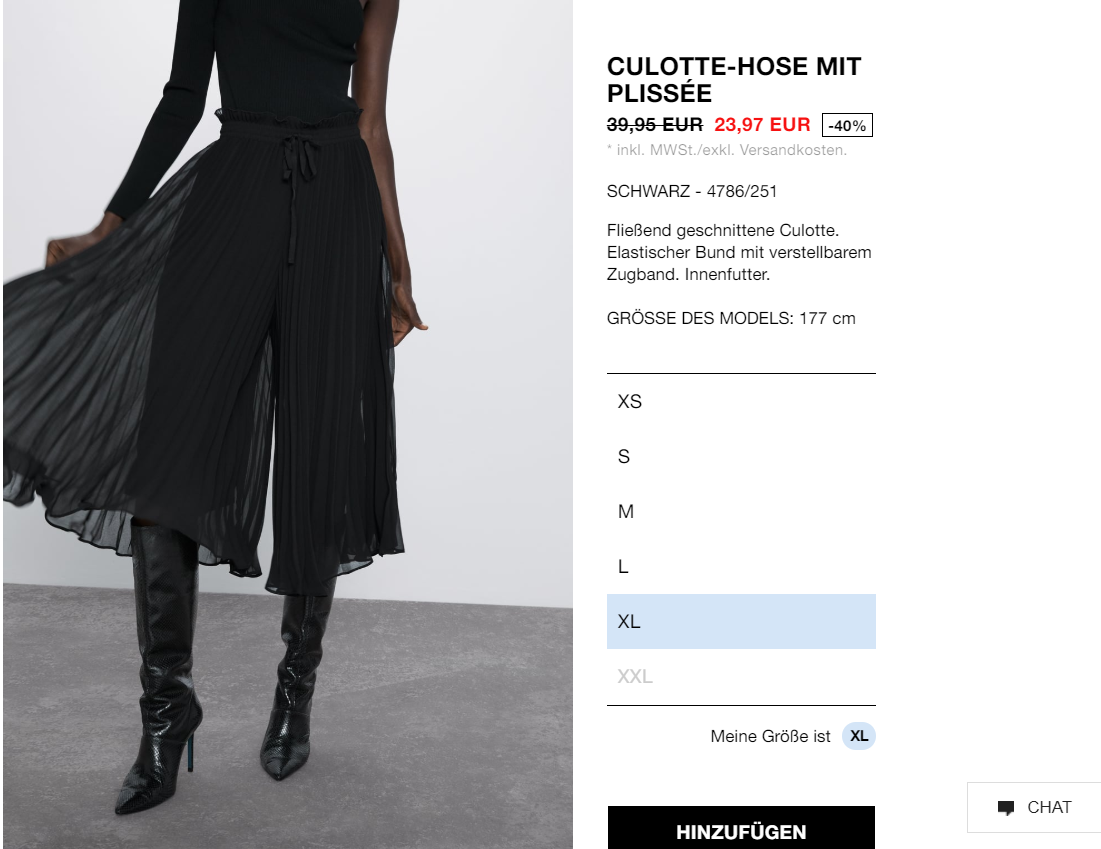1101x849 pixels.
Task: Click the SCHWARZ - 4786/251 color reference
Action: point(692,191)
